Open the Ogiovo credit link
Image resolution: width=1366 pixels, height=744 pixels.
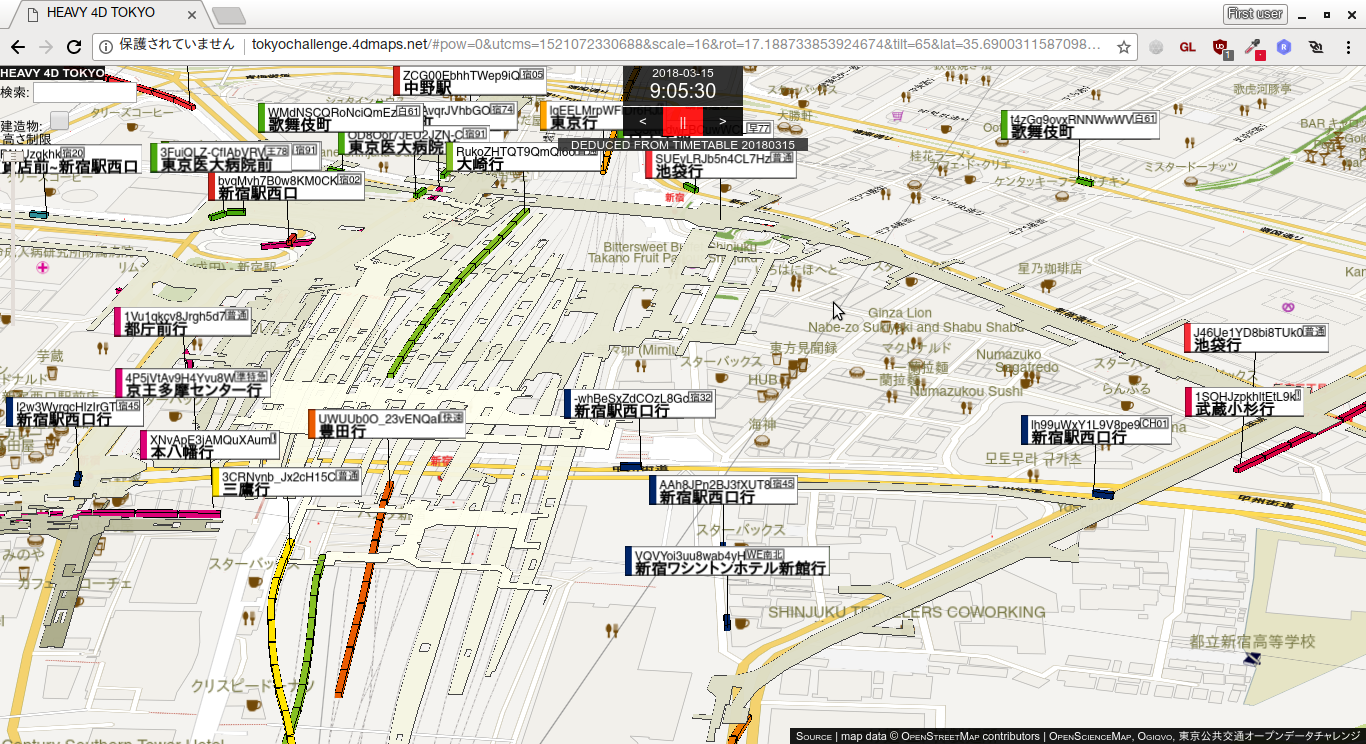coord(1157,736)
